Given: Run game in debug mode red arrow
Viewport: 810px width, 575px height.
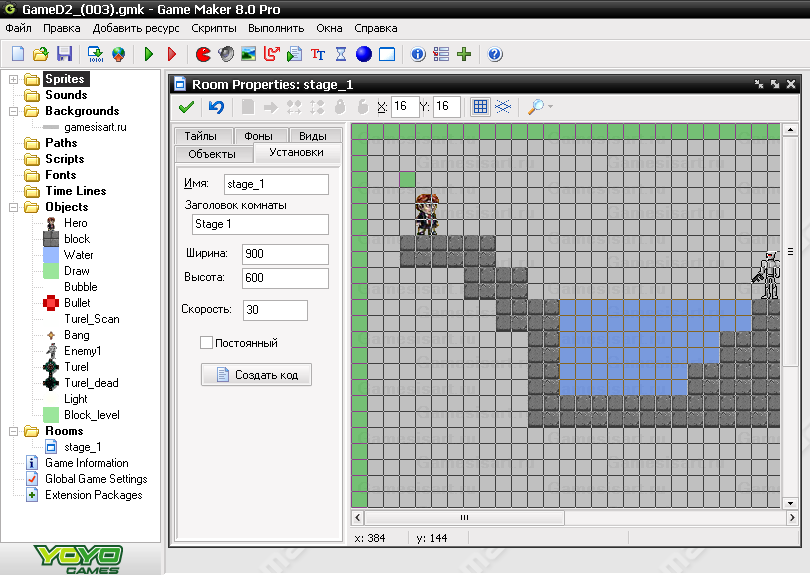Looking at the screenshot, I should (x=172, y=54).
